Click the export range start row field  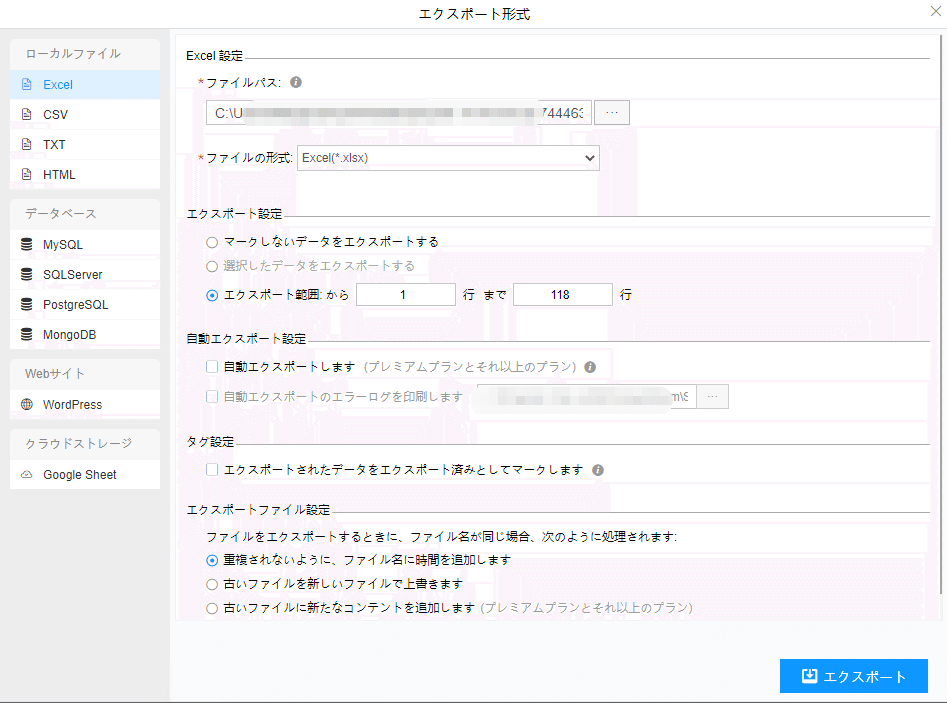pos(405,295)
